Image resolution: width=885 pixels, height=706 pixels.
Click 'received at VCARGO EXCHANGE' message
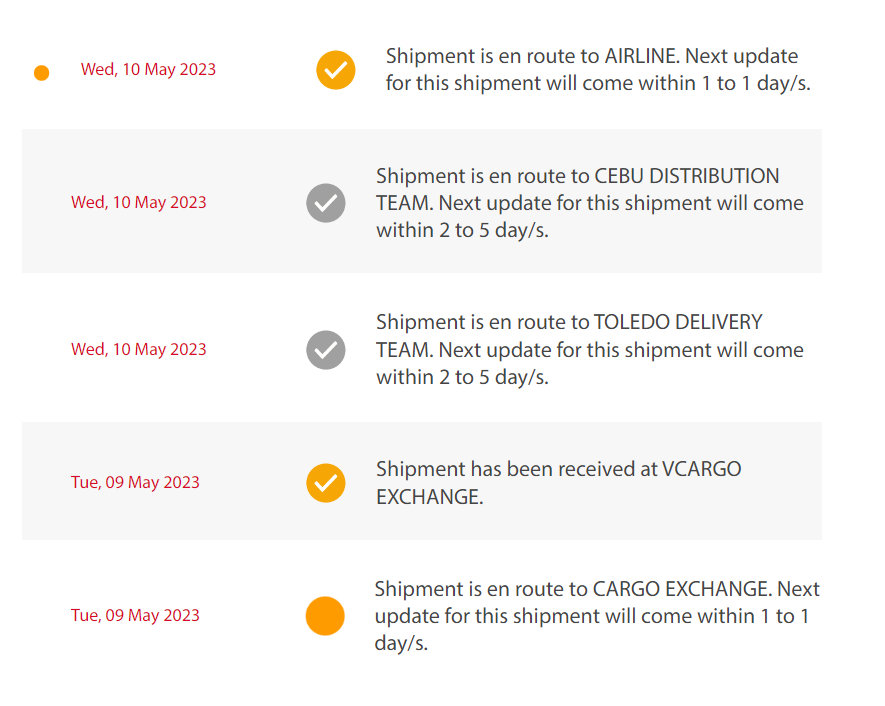pos(559,483)
